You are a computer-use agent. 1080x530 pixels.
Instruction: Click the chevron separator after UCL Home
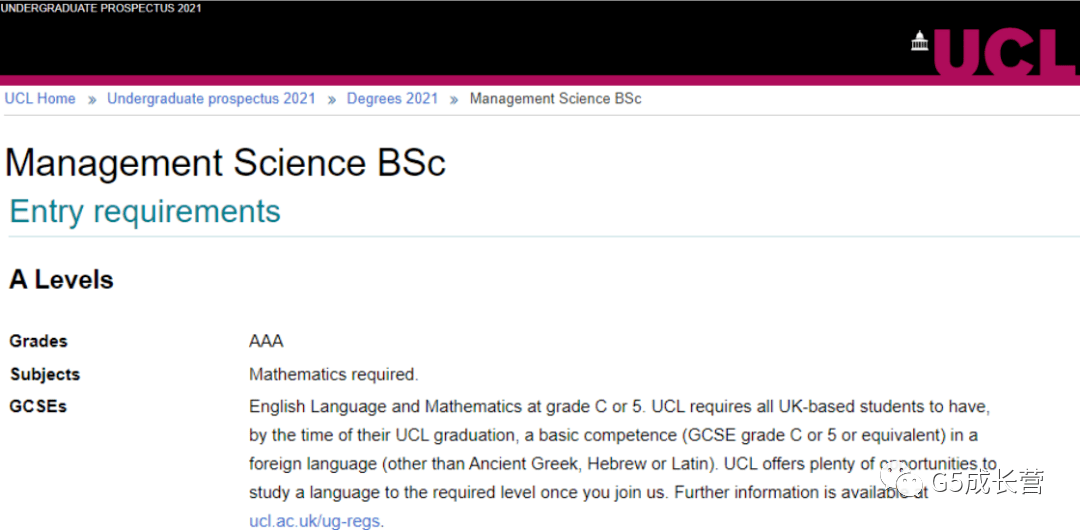click(92, 99)
